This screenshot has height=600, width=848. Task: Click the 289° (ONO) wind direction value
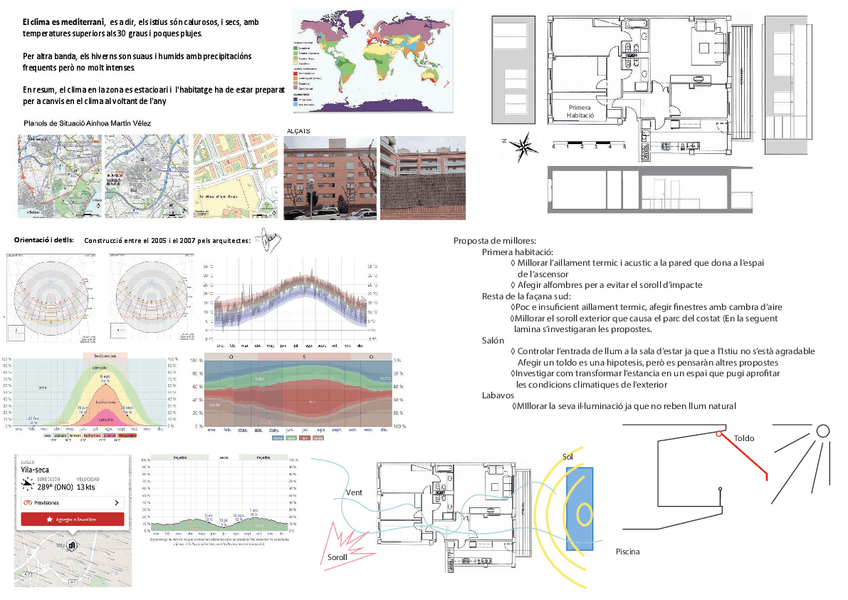point(55,487)
